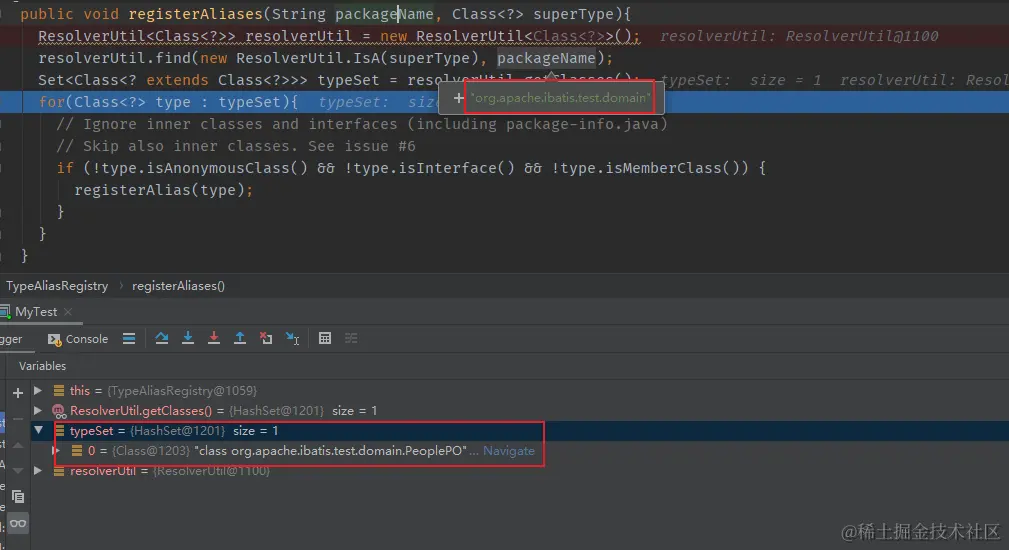The image size is (1009, 550).
Task: Click the Navigate link for PeoplePO class
Action: (508, 451)
